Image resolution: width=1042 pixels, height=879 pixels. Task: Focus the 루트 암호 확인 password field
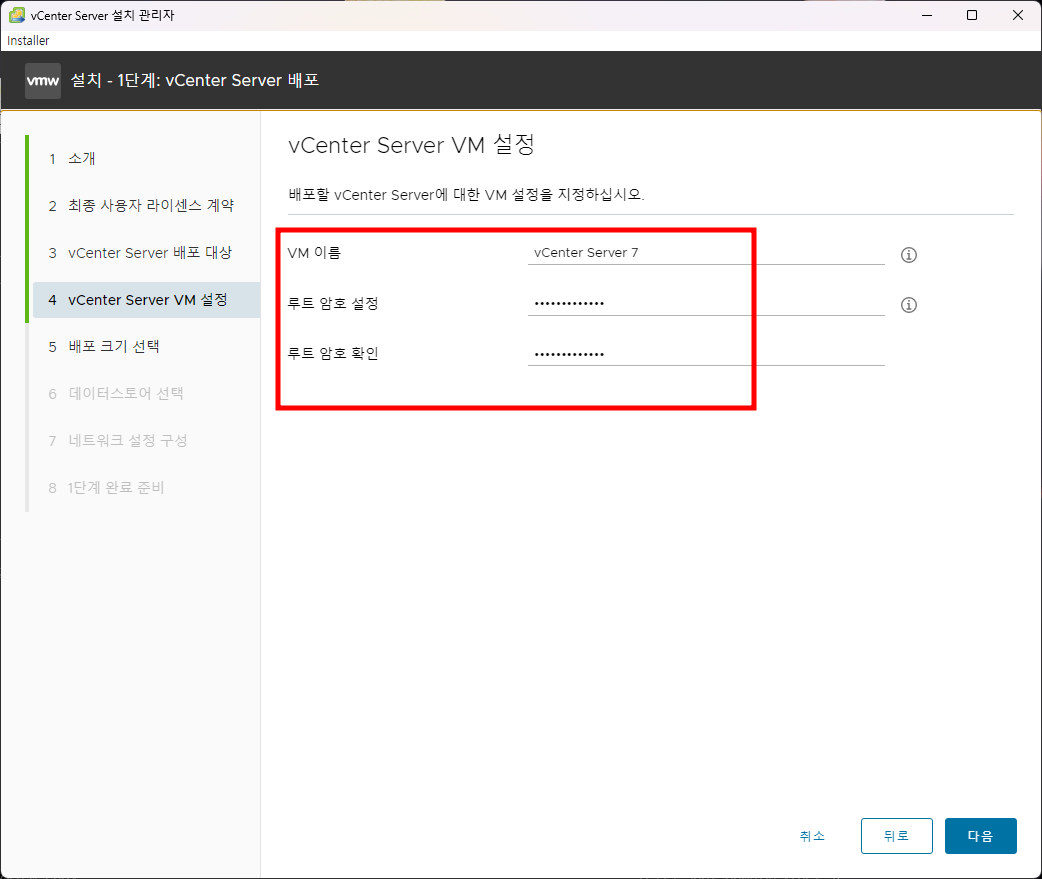[706, 353]
